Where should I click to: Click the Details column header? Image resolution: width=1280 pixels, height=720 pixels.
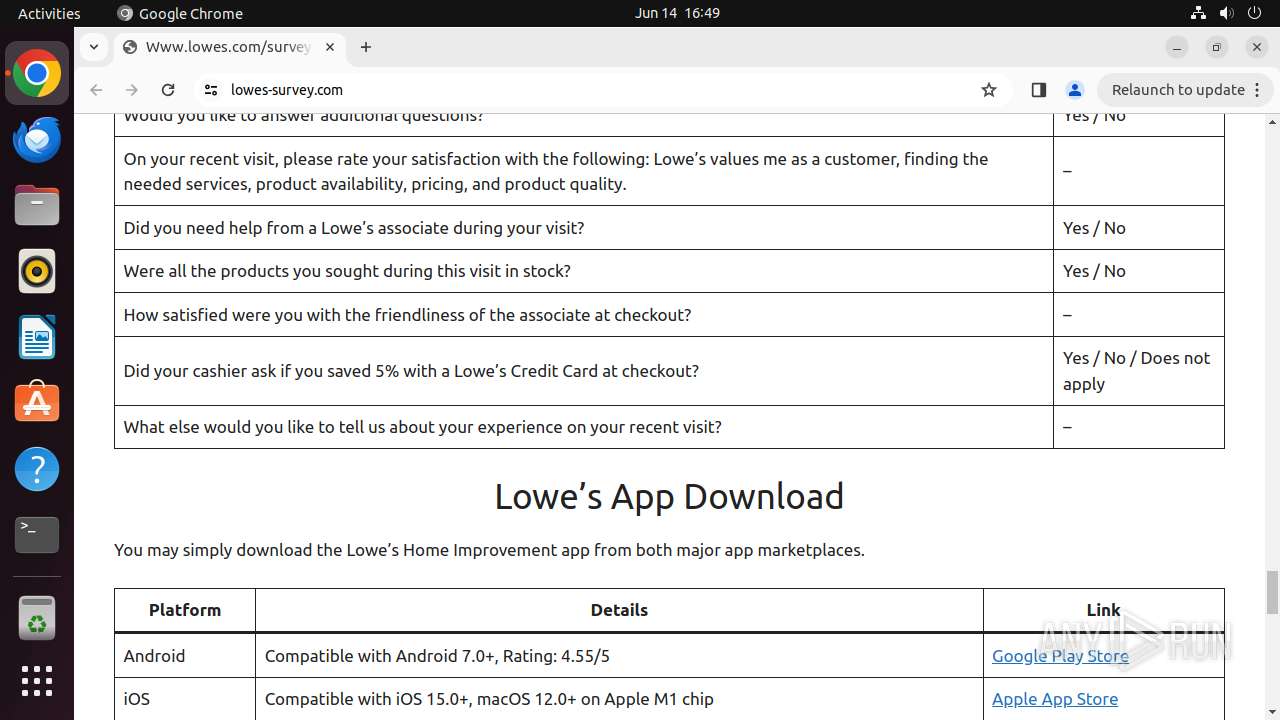(619, 610)
